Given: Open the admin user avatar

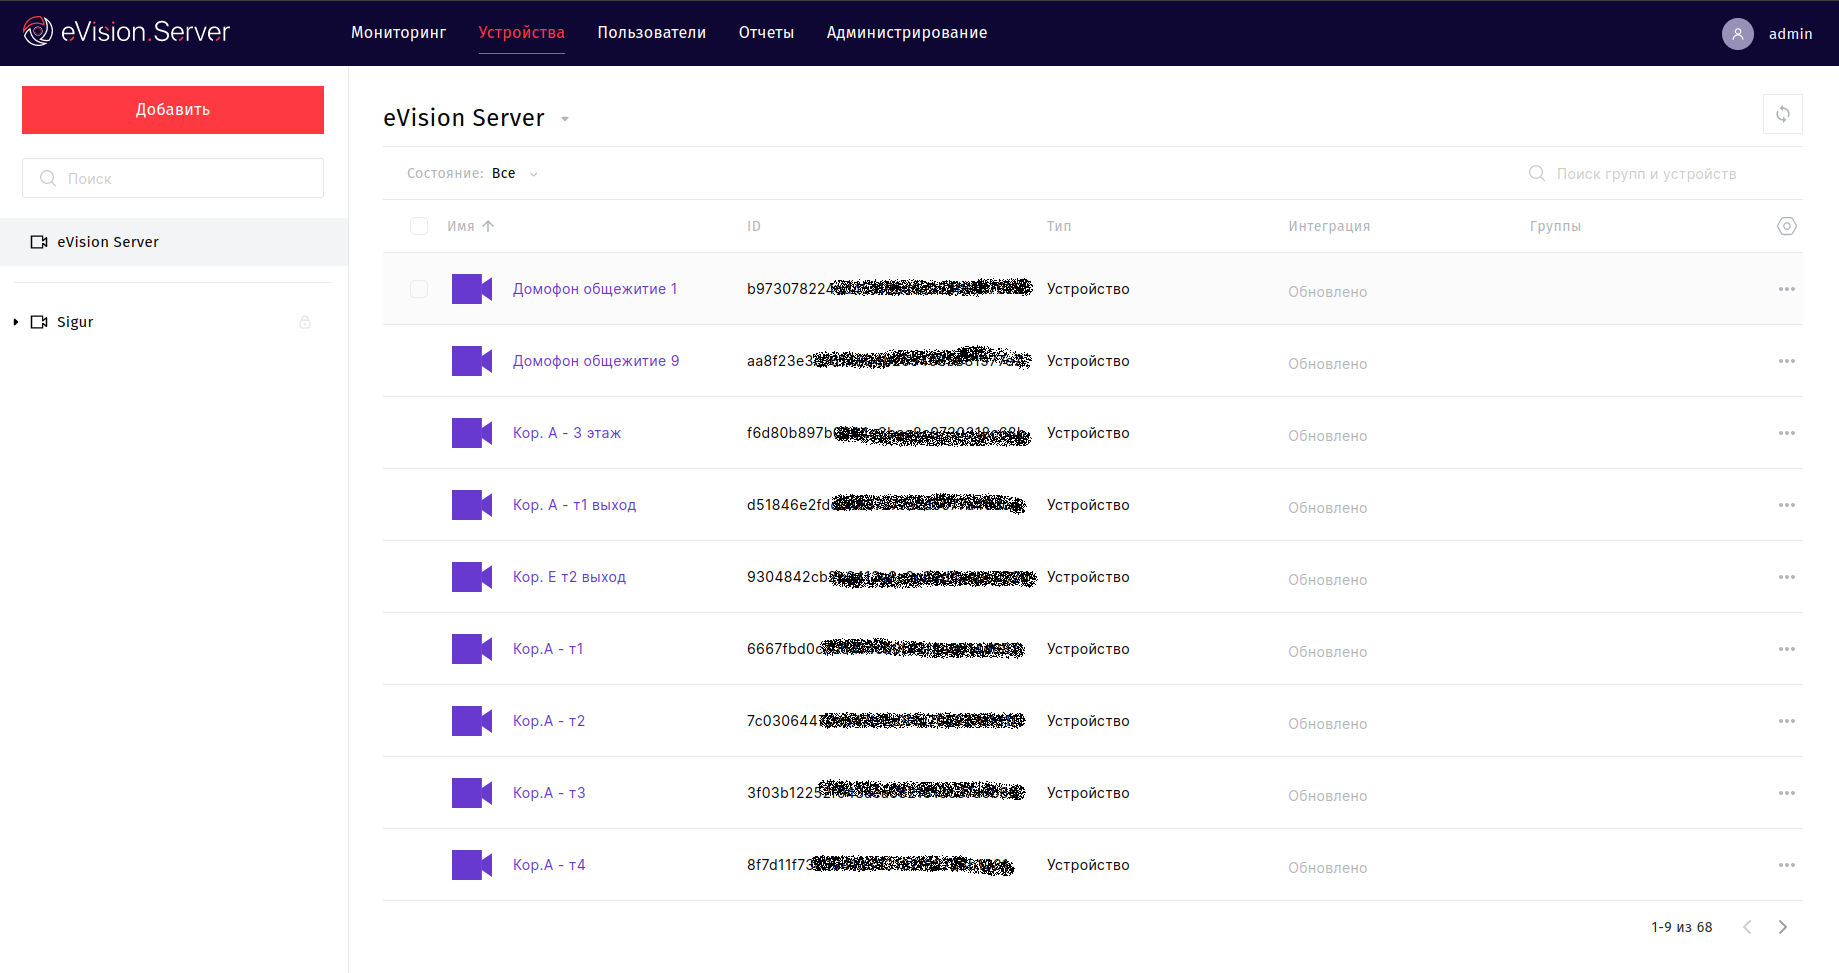Looking at the screenshot, I should (1737, 34).
